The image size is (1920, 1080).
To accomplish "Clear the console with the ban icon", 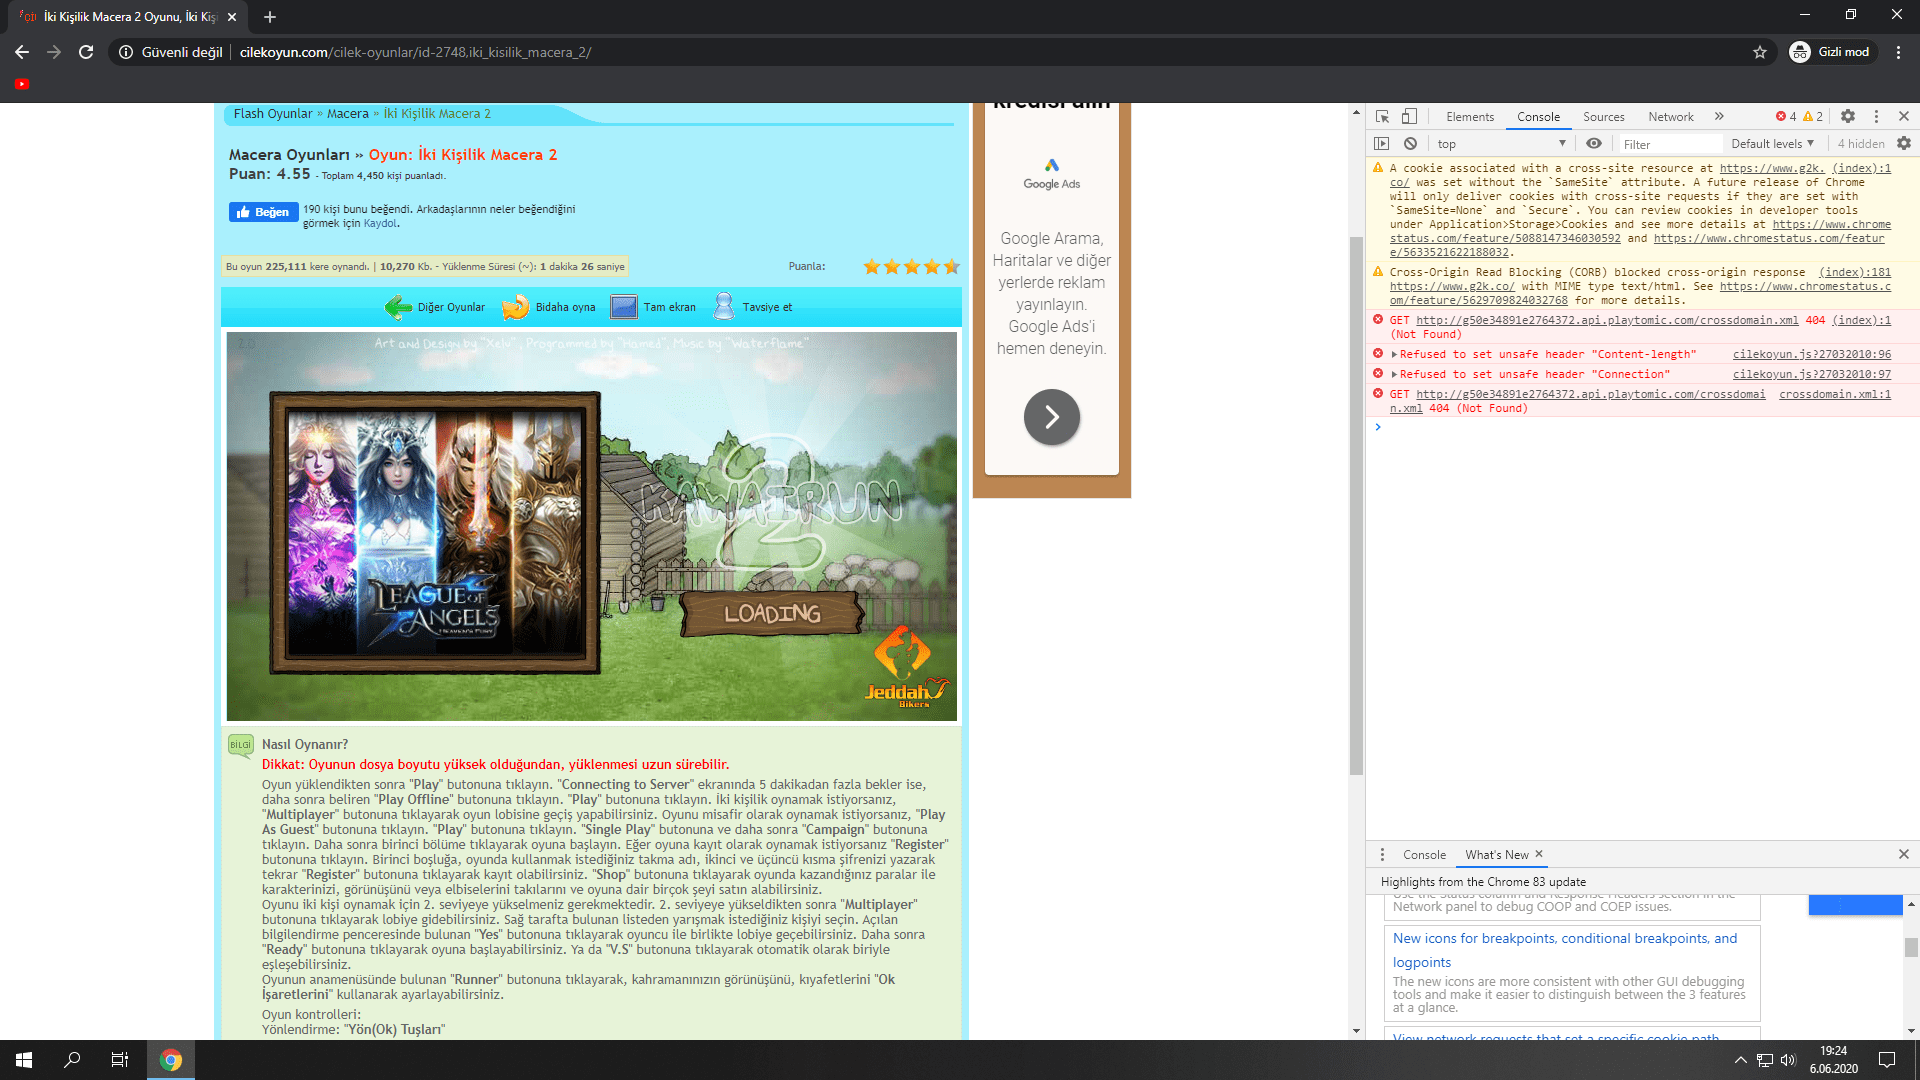I will [x=1410, y=144].
